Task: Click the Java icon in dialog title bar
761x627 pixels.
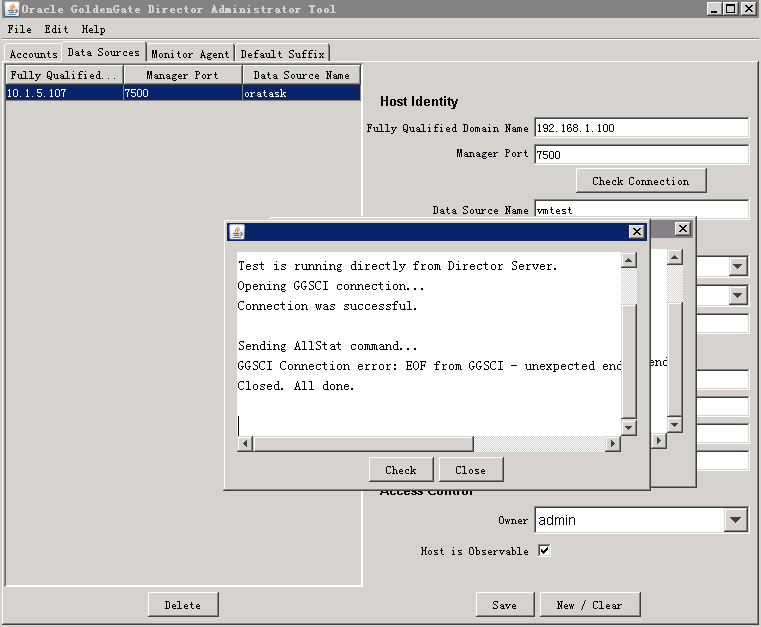Action: (237, 231)
